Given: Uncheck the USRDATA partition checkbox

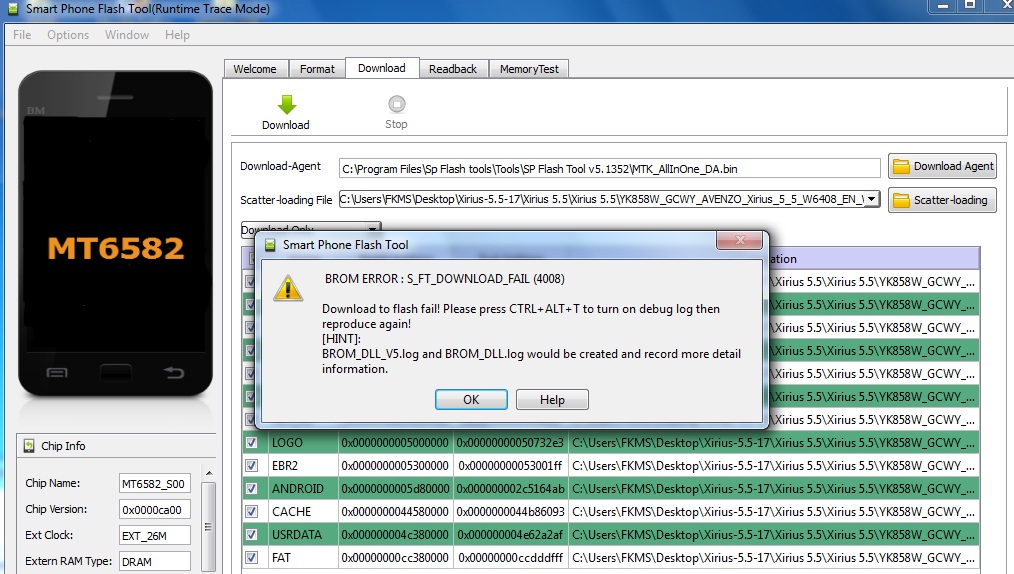Looking at the screenshot, I should [x=252, y=535].
